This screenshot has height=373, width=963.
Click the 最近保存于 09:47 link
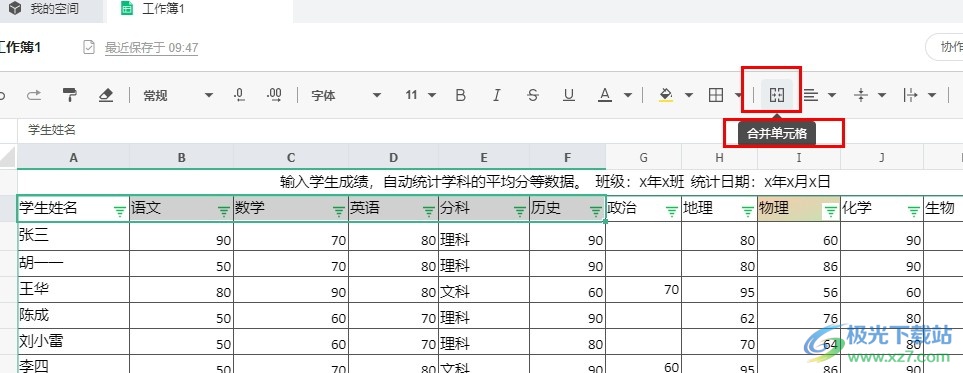(151, 47)
